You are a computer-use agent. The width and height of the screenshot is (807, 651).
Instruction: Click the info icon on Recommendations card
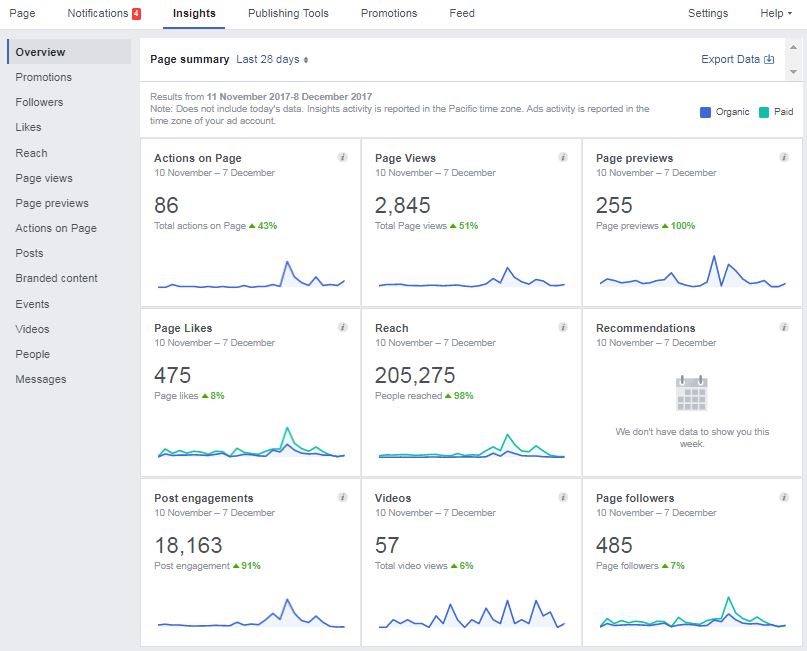pyautogui.click(x=784, y=327)
